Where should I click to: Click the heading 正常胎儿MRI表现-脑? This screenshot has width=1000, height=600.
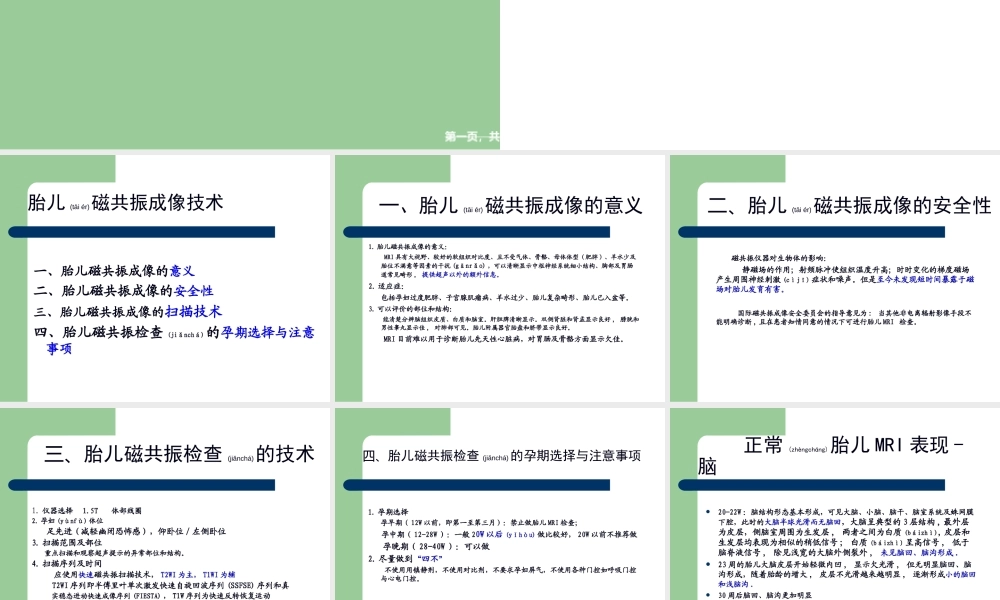(855, 447)
